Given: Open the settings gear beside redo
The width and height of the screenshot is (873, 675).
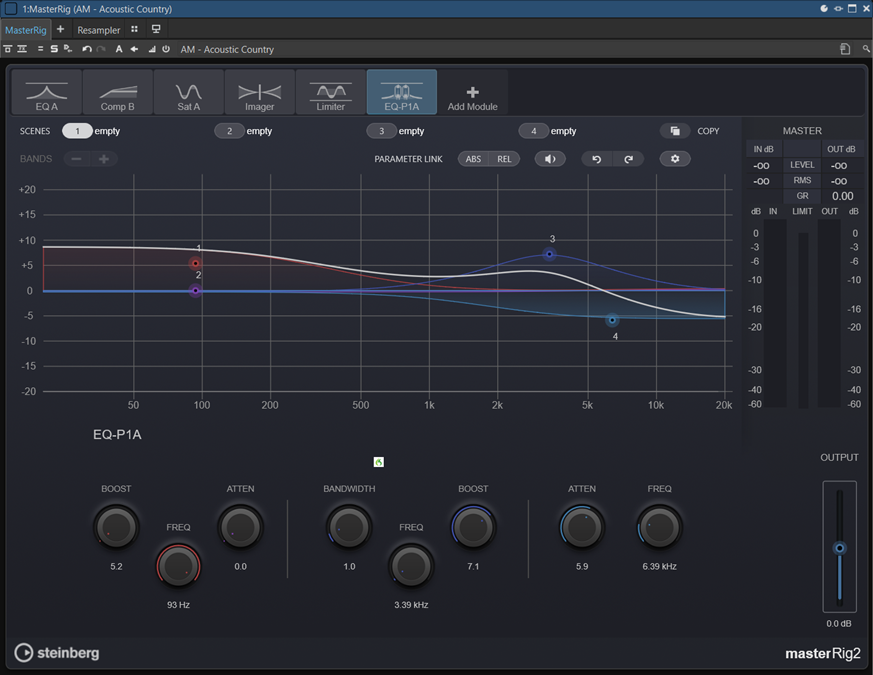Looking at the screenshot, I should click(x=675, y=159).
